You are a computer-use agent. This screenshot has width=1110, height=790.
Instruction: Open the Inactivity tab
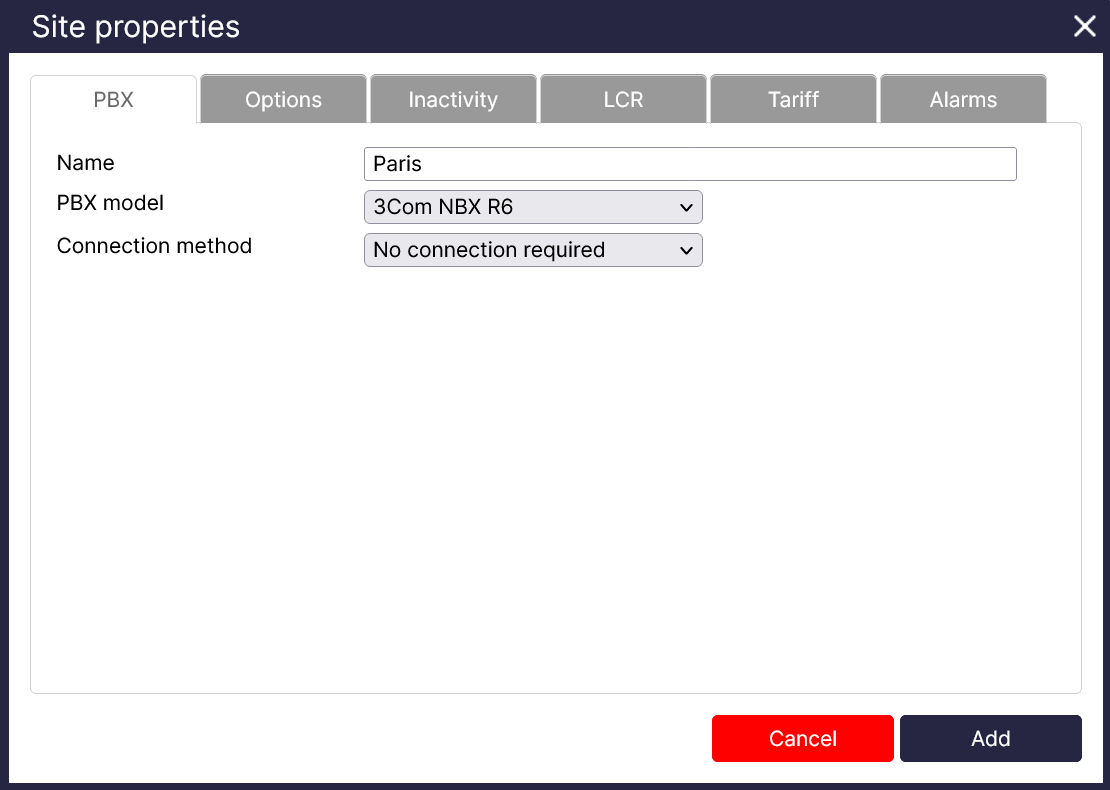pyautogui.click(x=453, y=99)
